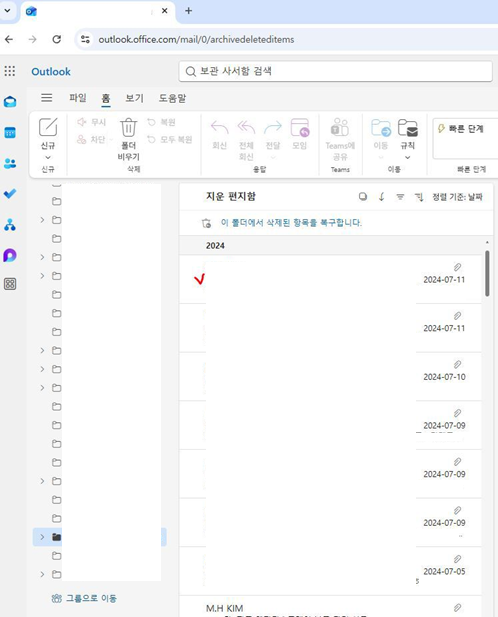The width and height of the screenshot is (498, 617).
Task: Click the 이 폴더에서 삭제된 항목을 복구합니다 link
Action: point(291,223)
